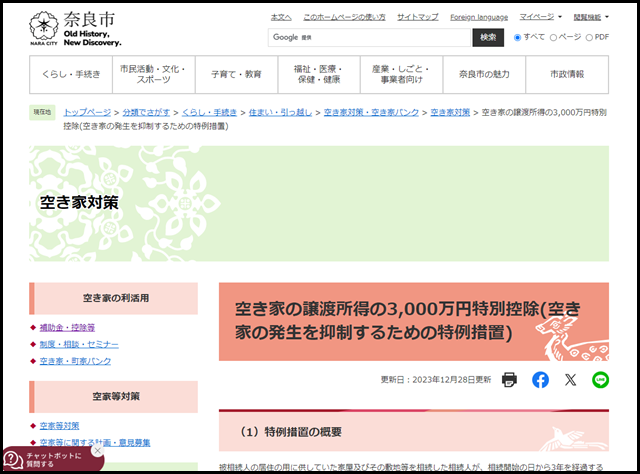Open the くらし・手続き menu
This screenshot has height=474, width=640.
71,74
